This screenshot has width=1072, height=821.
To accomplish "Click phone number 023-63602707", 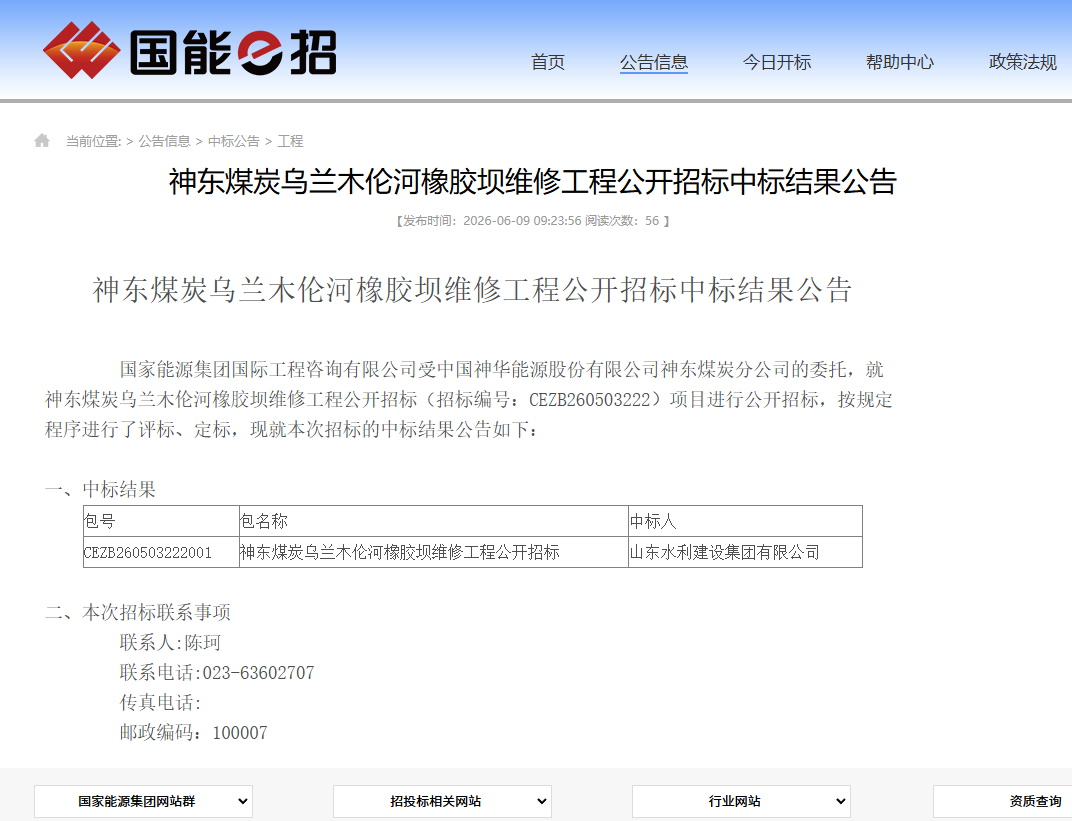I will 258,673.
